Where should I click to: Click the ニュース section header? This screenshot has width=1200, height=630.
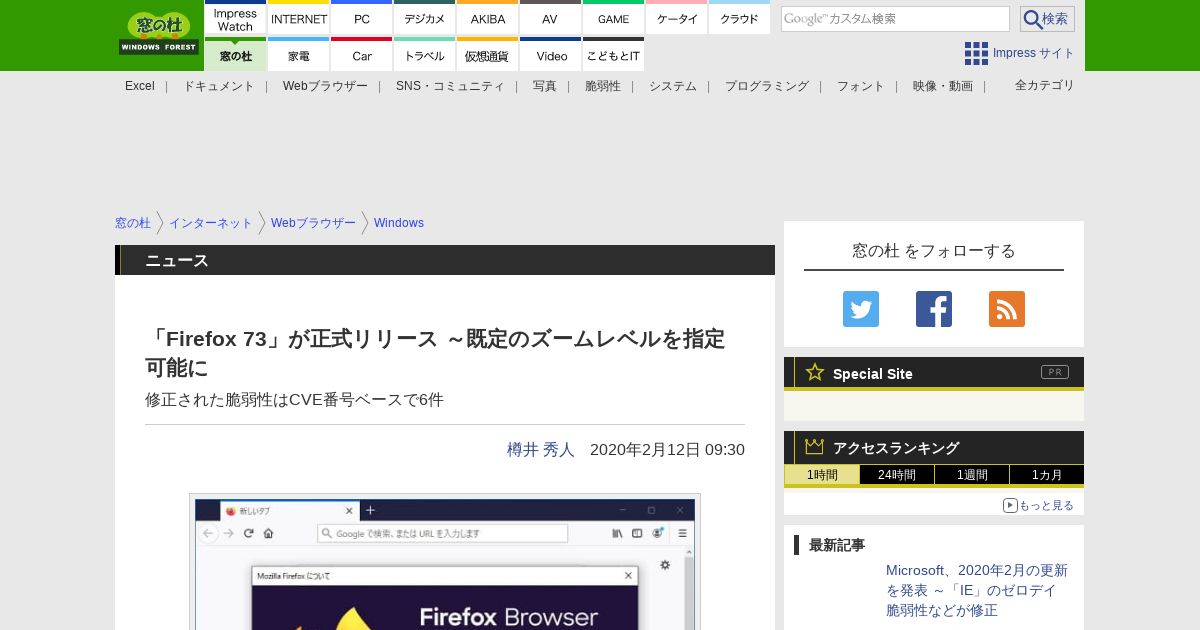445,260
